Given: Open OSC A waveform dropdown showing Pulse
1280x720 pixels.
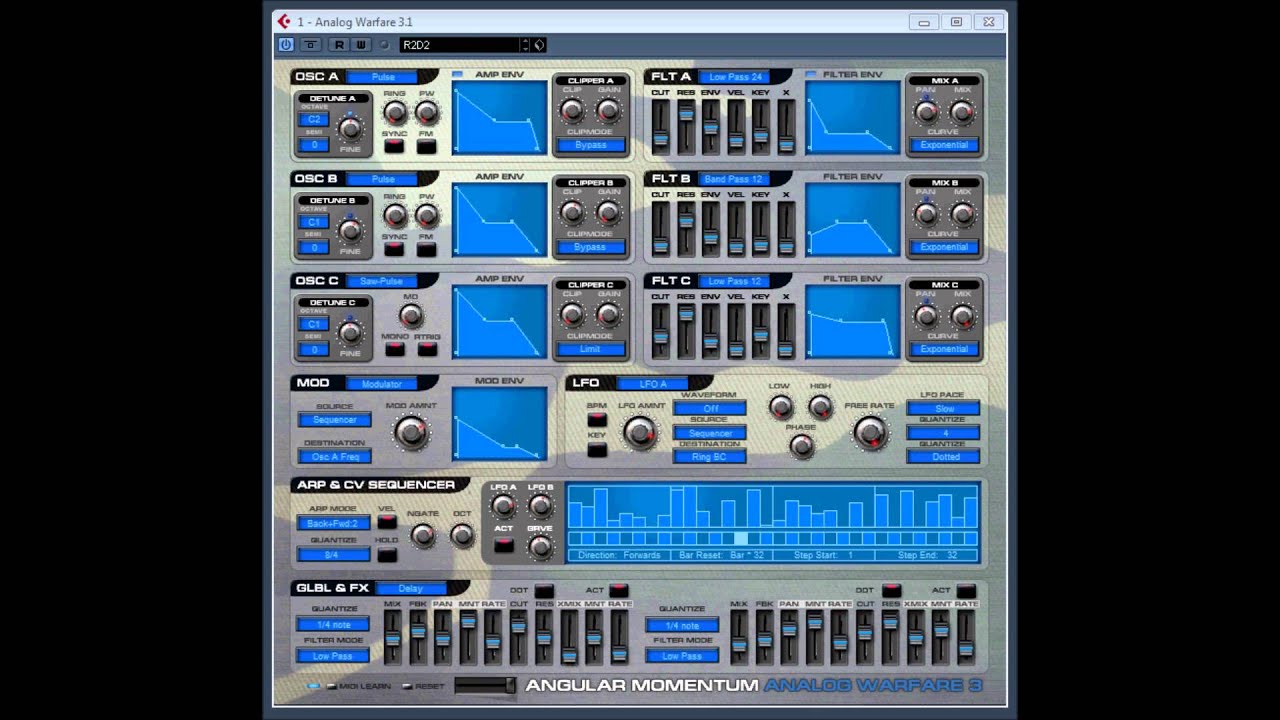Looking at the screenshot, I should 383,77.
